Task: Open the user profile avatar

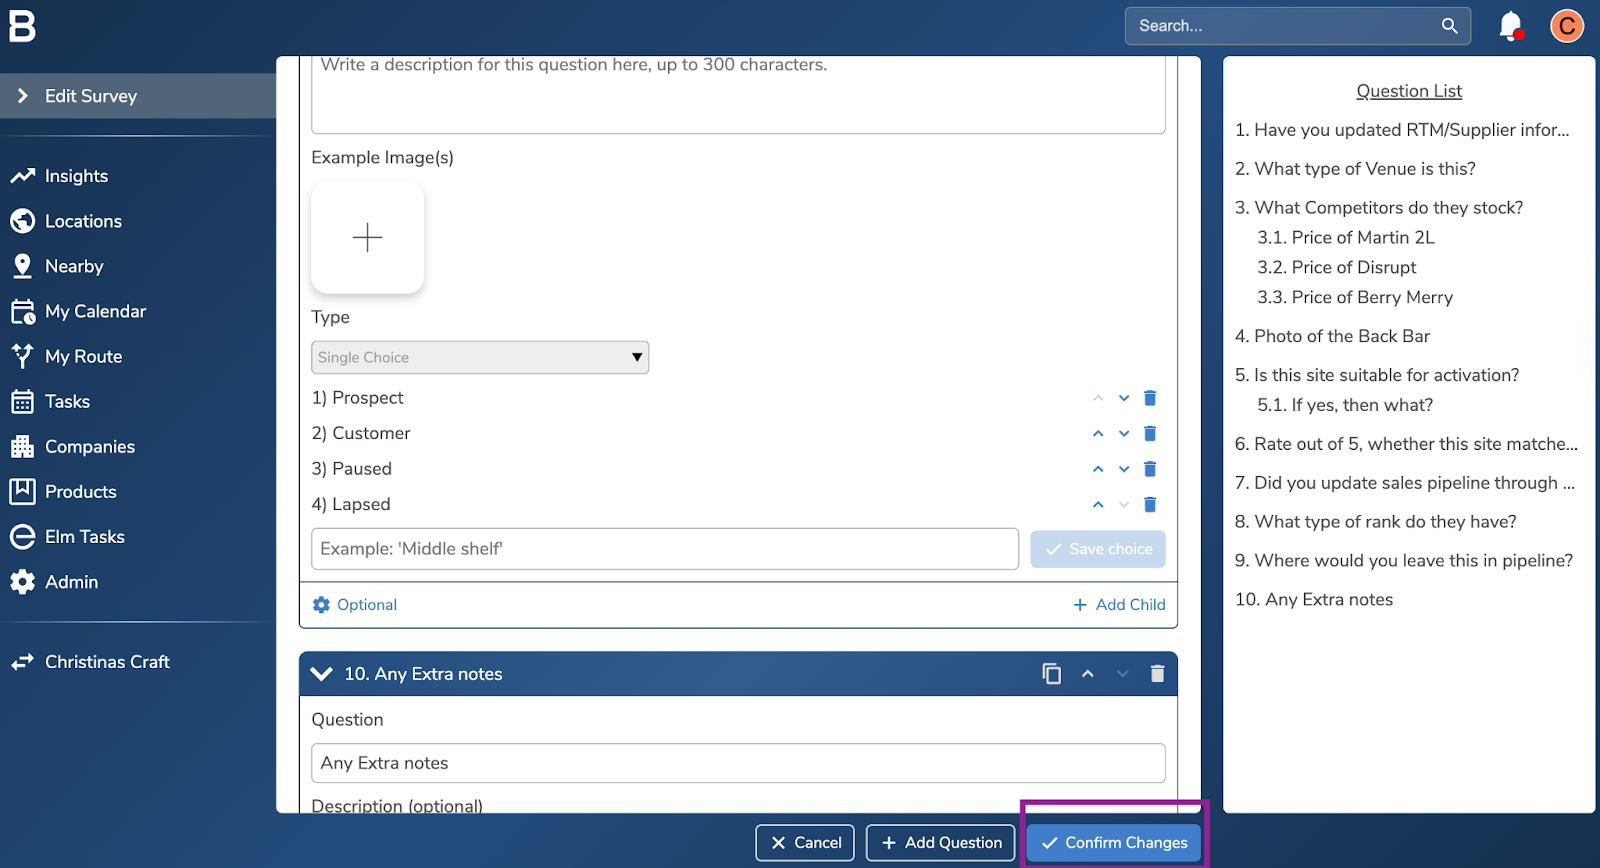Action: pos(1566,26)
